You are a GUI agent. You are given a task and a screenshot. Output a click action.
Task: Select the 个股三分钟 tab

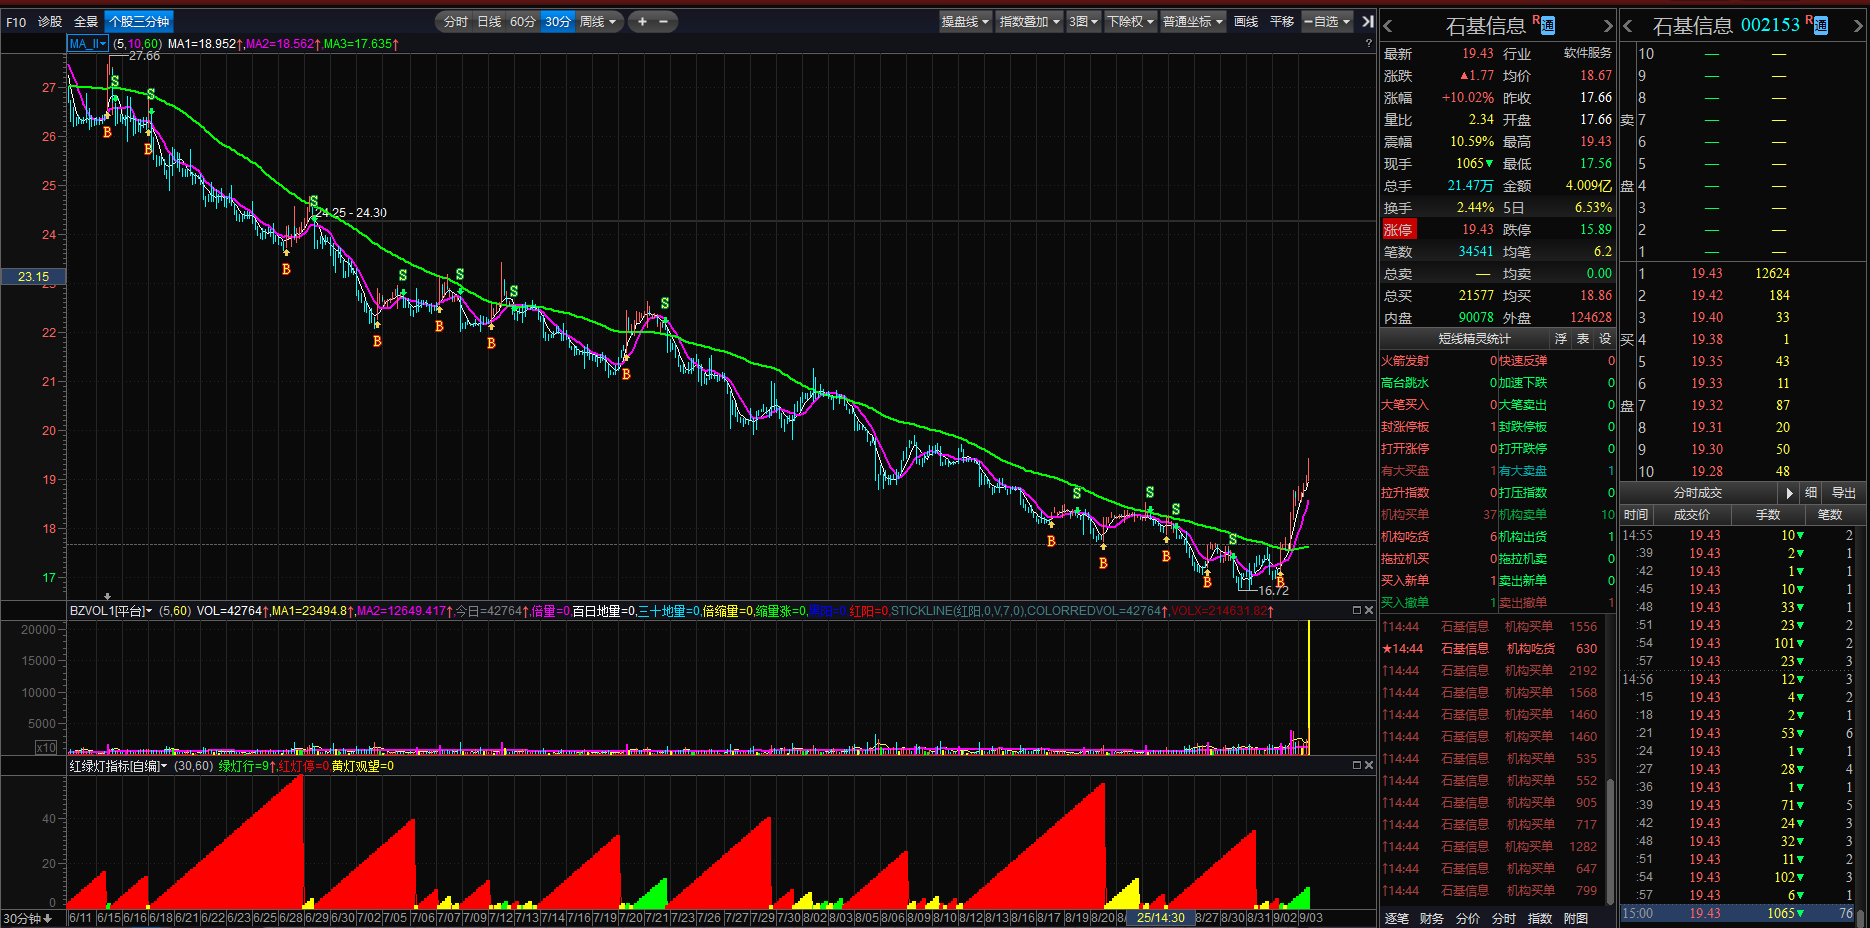point(139,21)
